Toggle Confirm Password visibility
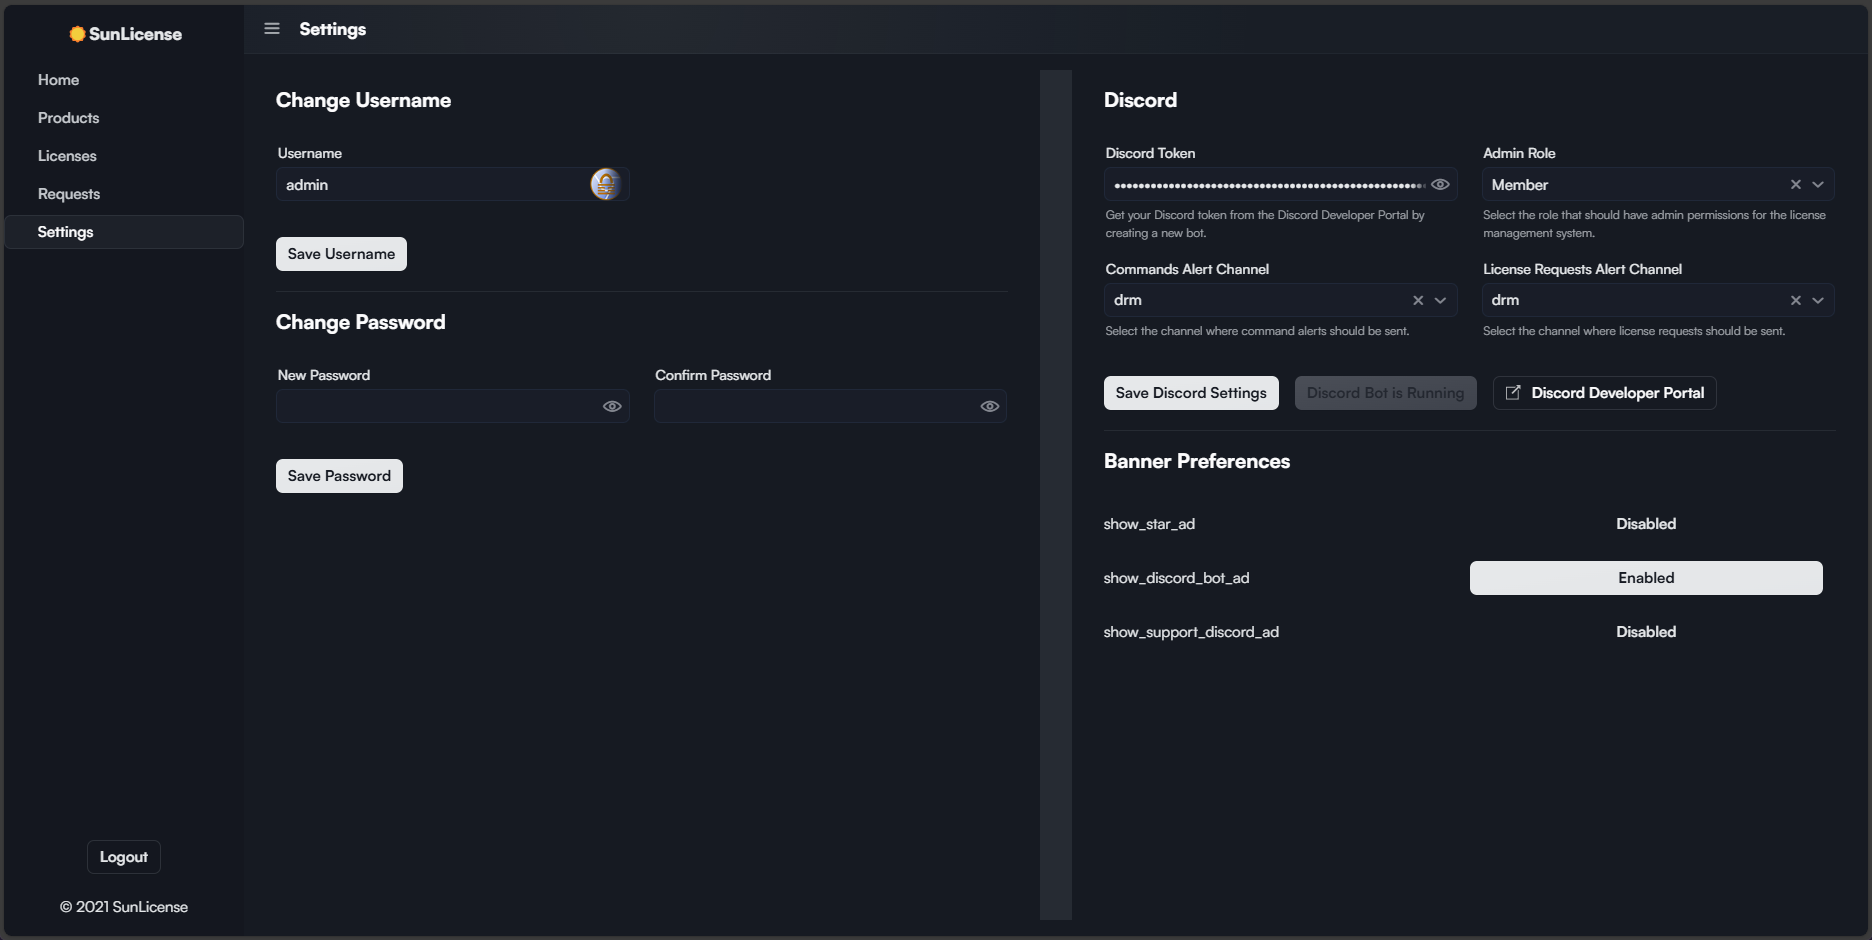 (989, 406)
